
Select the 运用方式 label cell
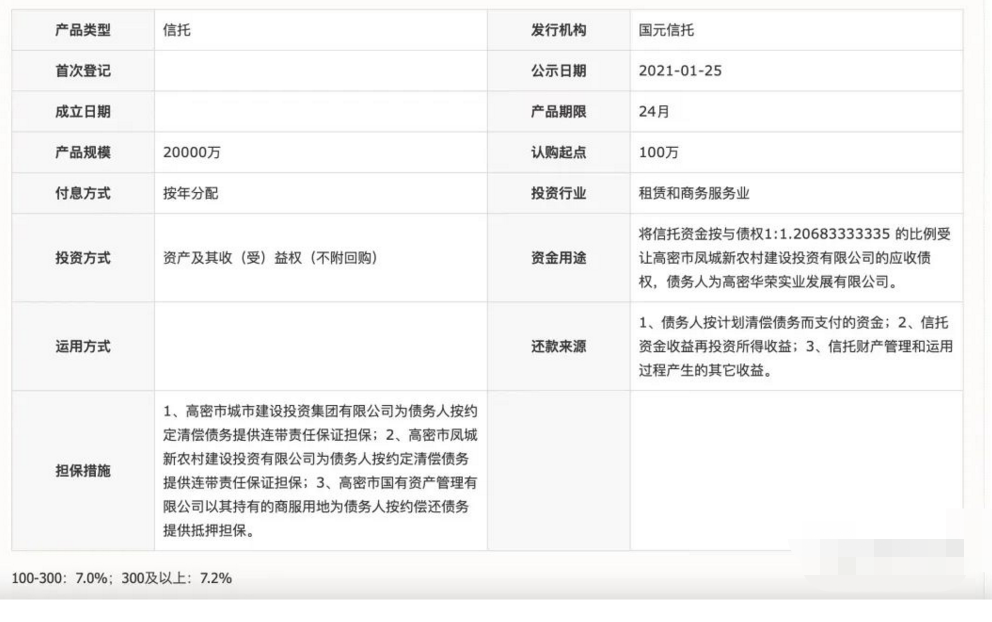click(x=83, y=346)
